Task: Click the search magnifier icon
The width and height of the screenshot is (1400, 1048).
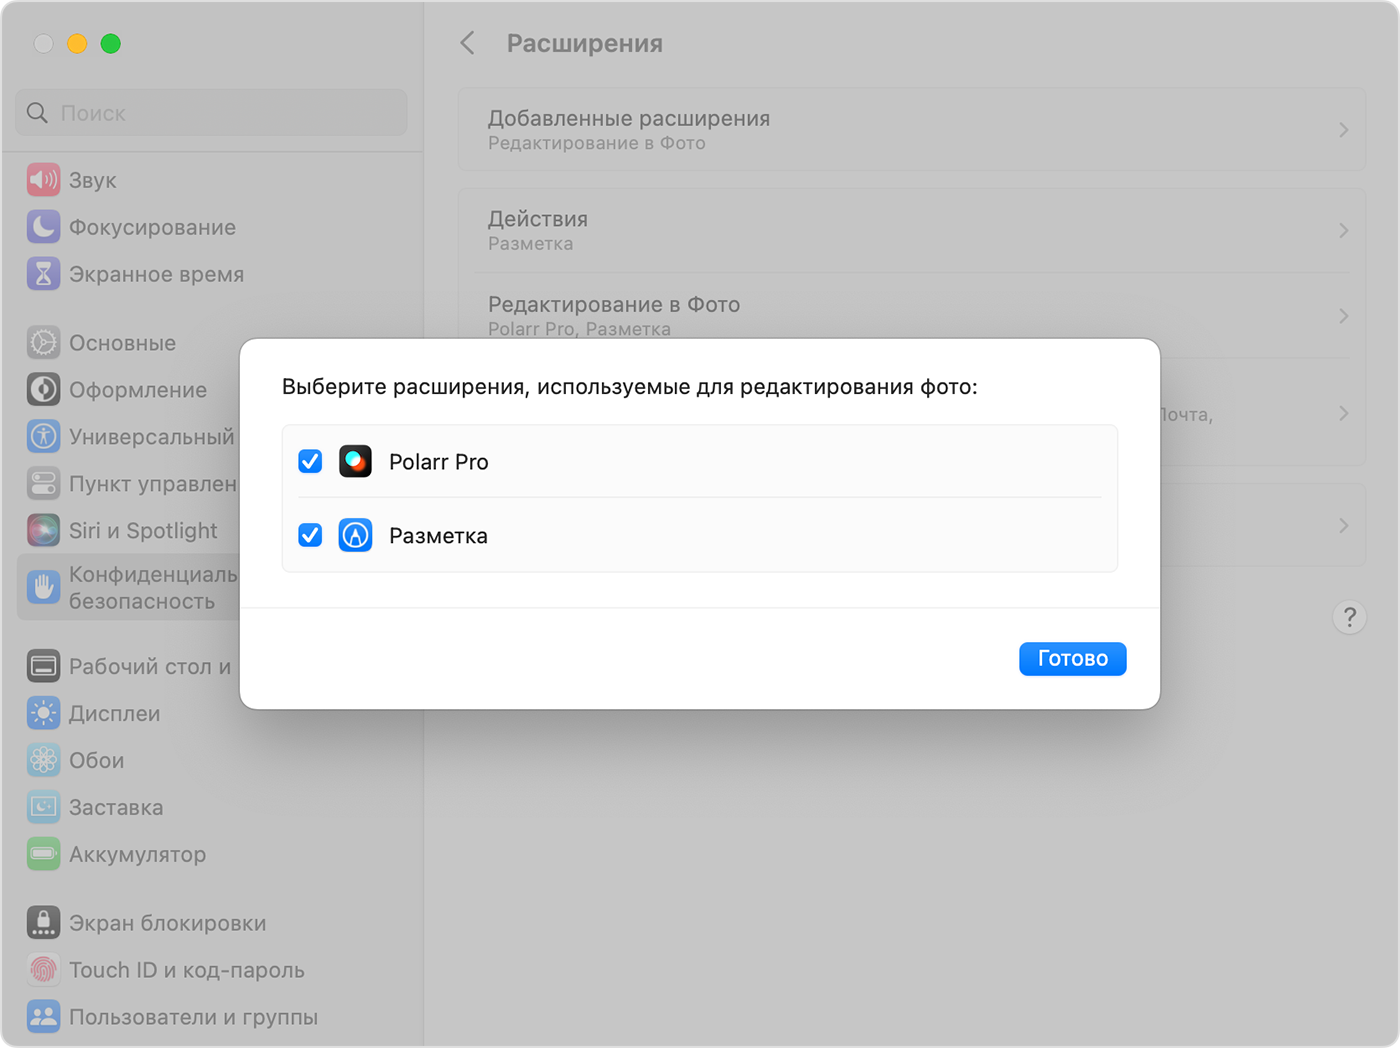Action: tap(37, 113)
